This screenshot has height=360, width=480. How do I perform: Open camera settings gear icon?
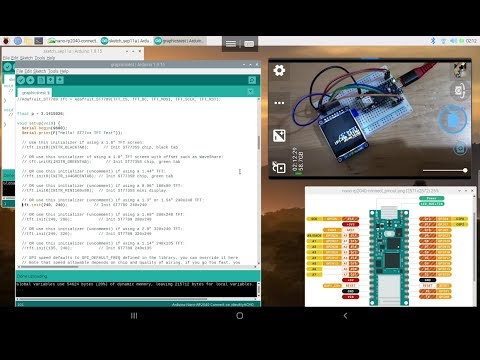point(279,70)
